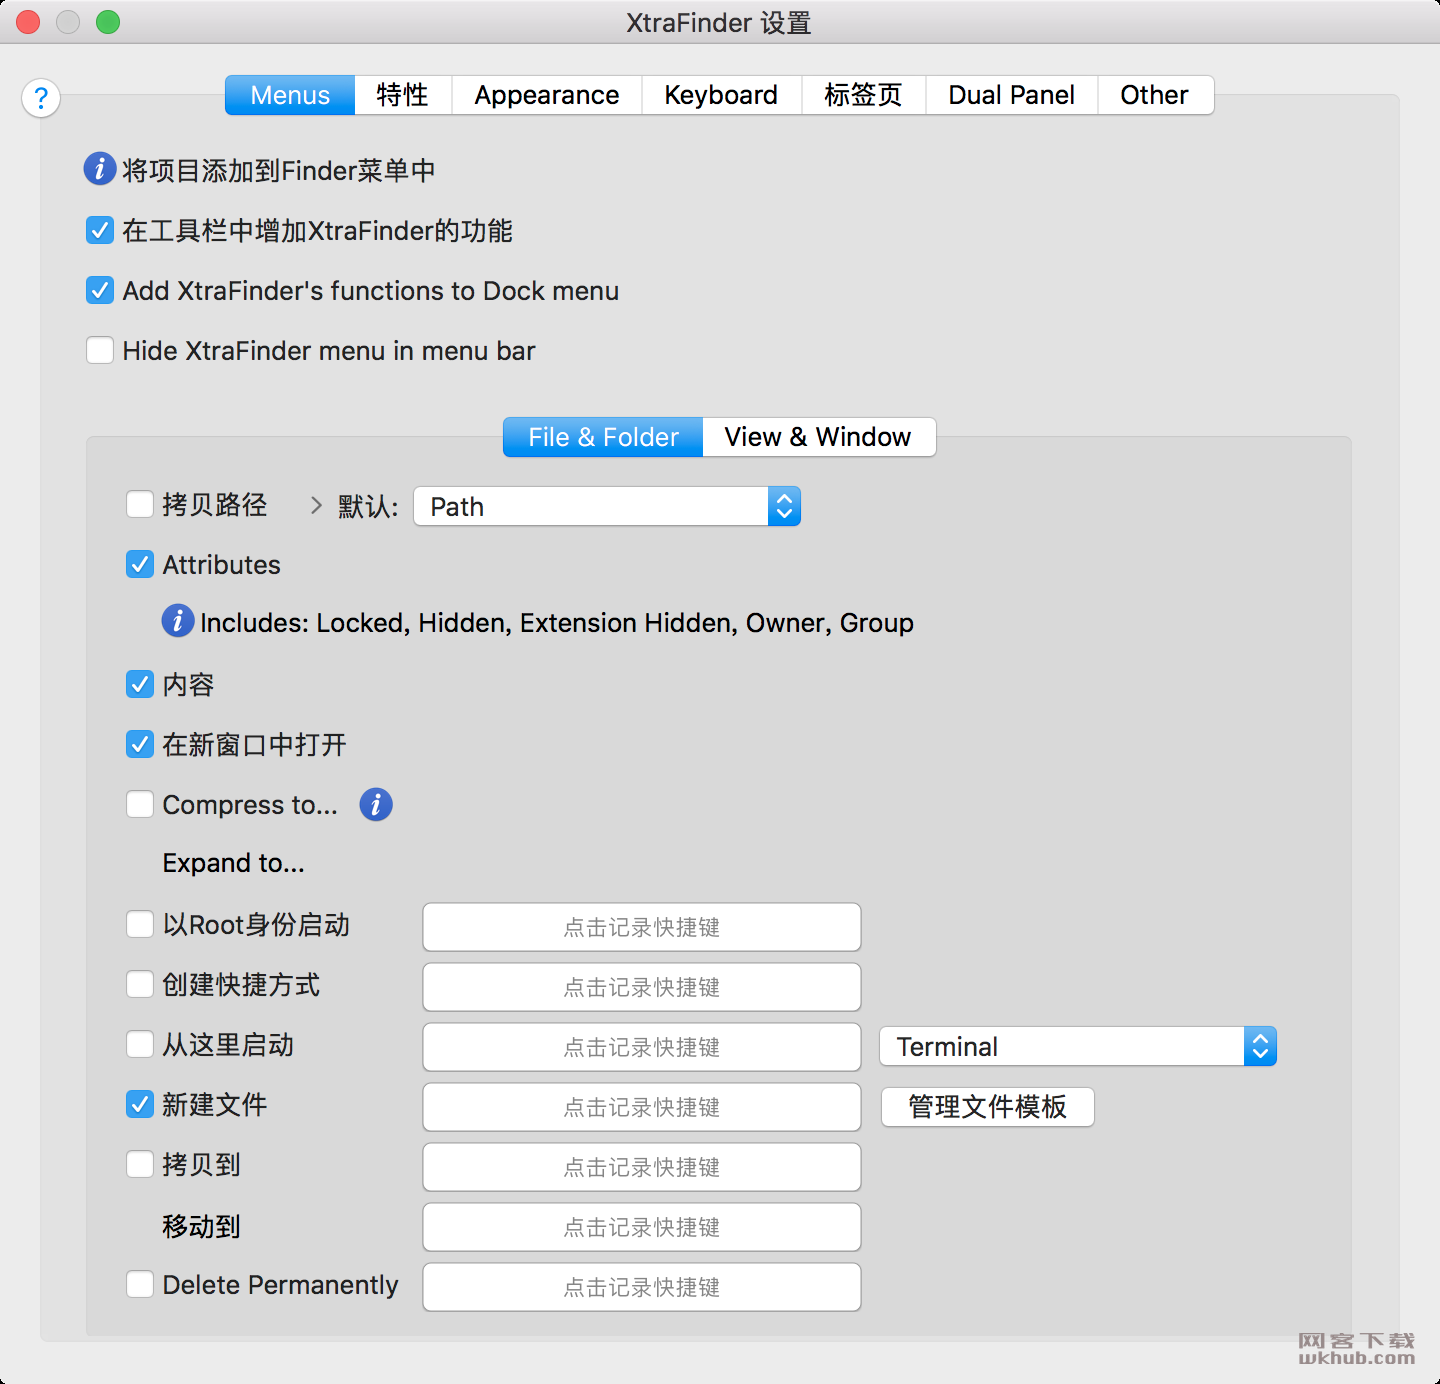Toggle 在工具栏中增加XtraFinder的功能 checkbox

[x=100, y=231]
